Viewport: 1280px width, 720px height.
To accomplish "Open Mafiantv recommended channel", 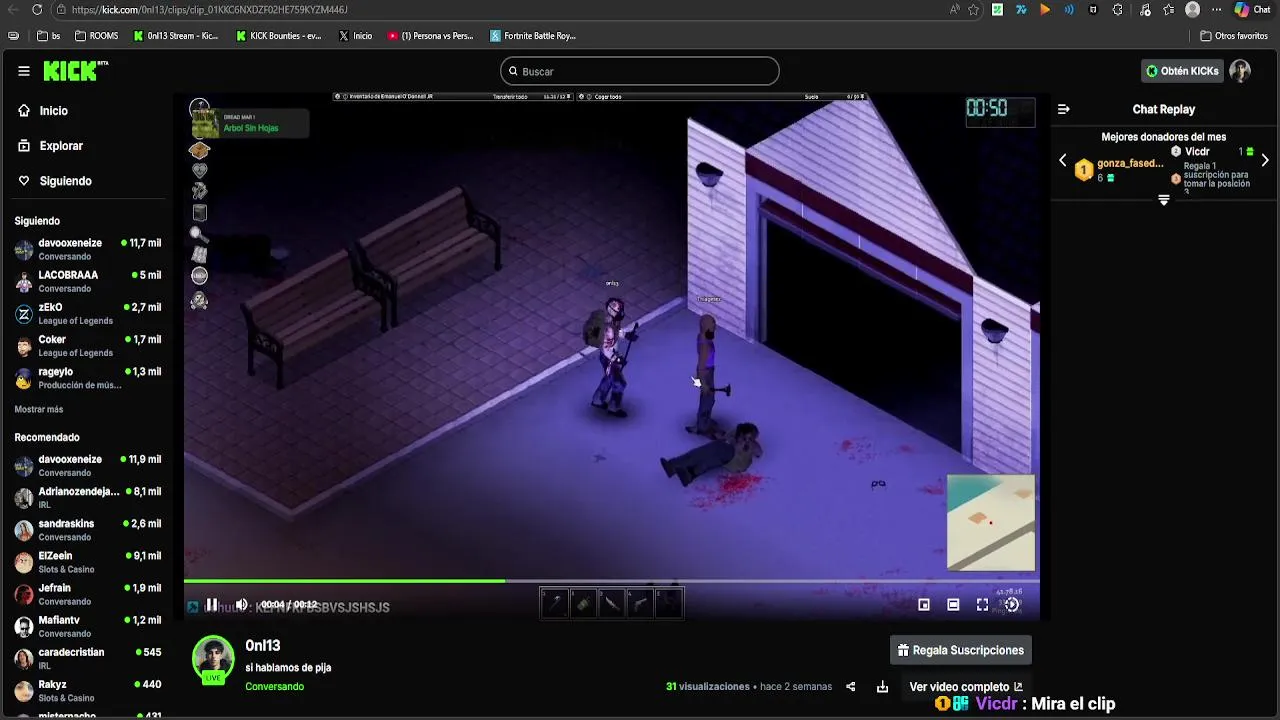I will 88,626.
